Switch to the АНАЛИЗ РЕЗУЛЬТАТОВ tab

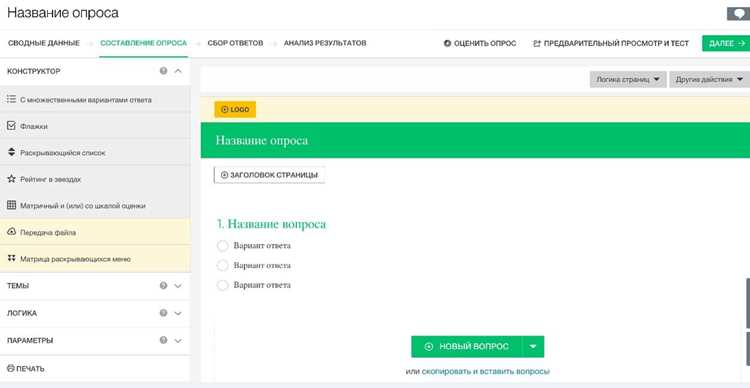pyautogui.click(x=325, y=43)
